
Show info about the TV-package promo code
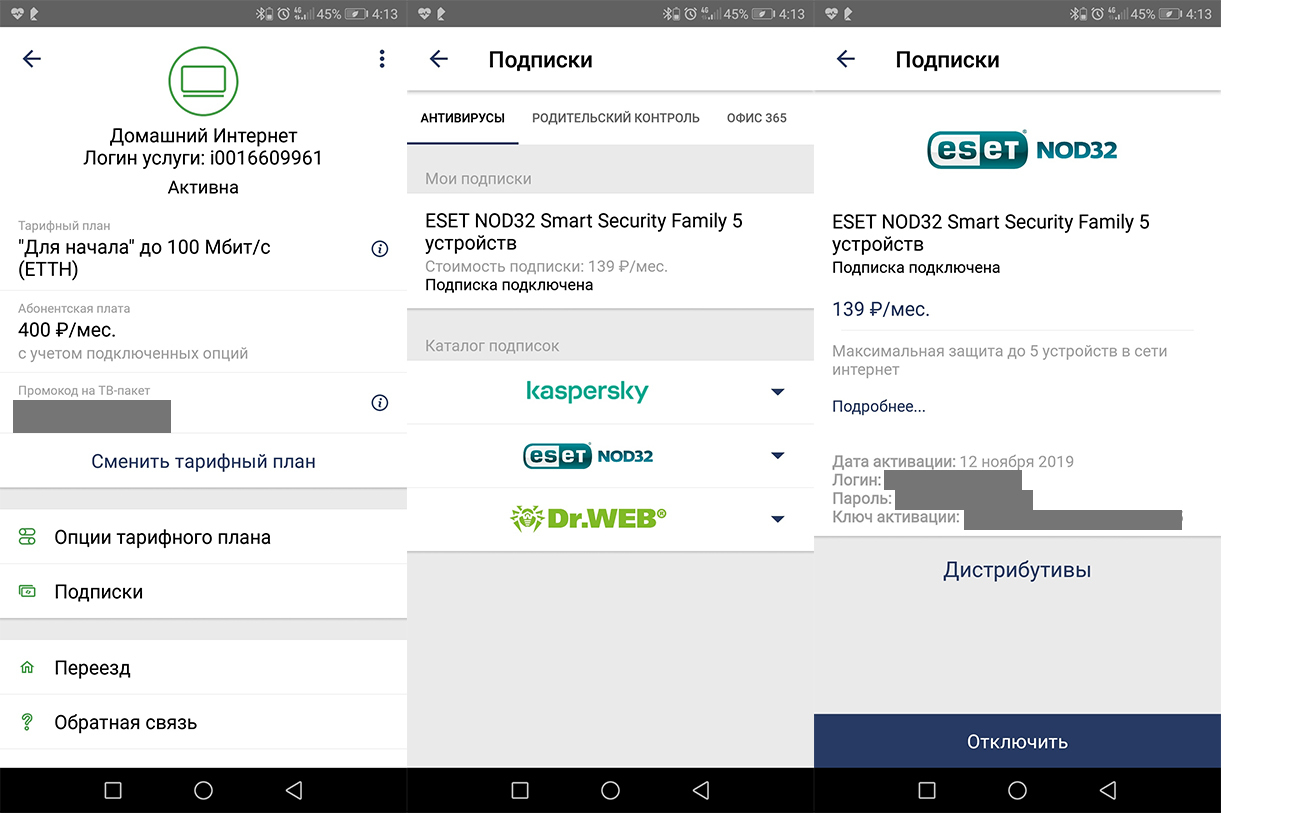coord(379,403)
